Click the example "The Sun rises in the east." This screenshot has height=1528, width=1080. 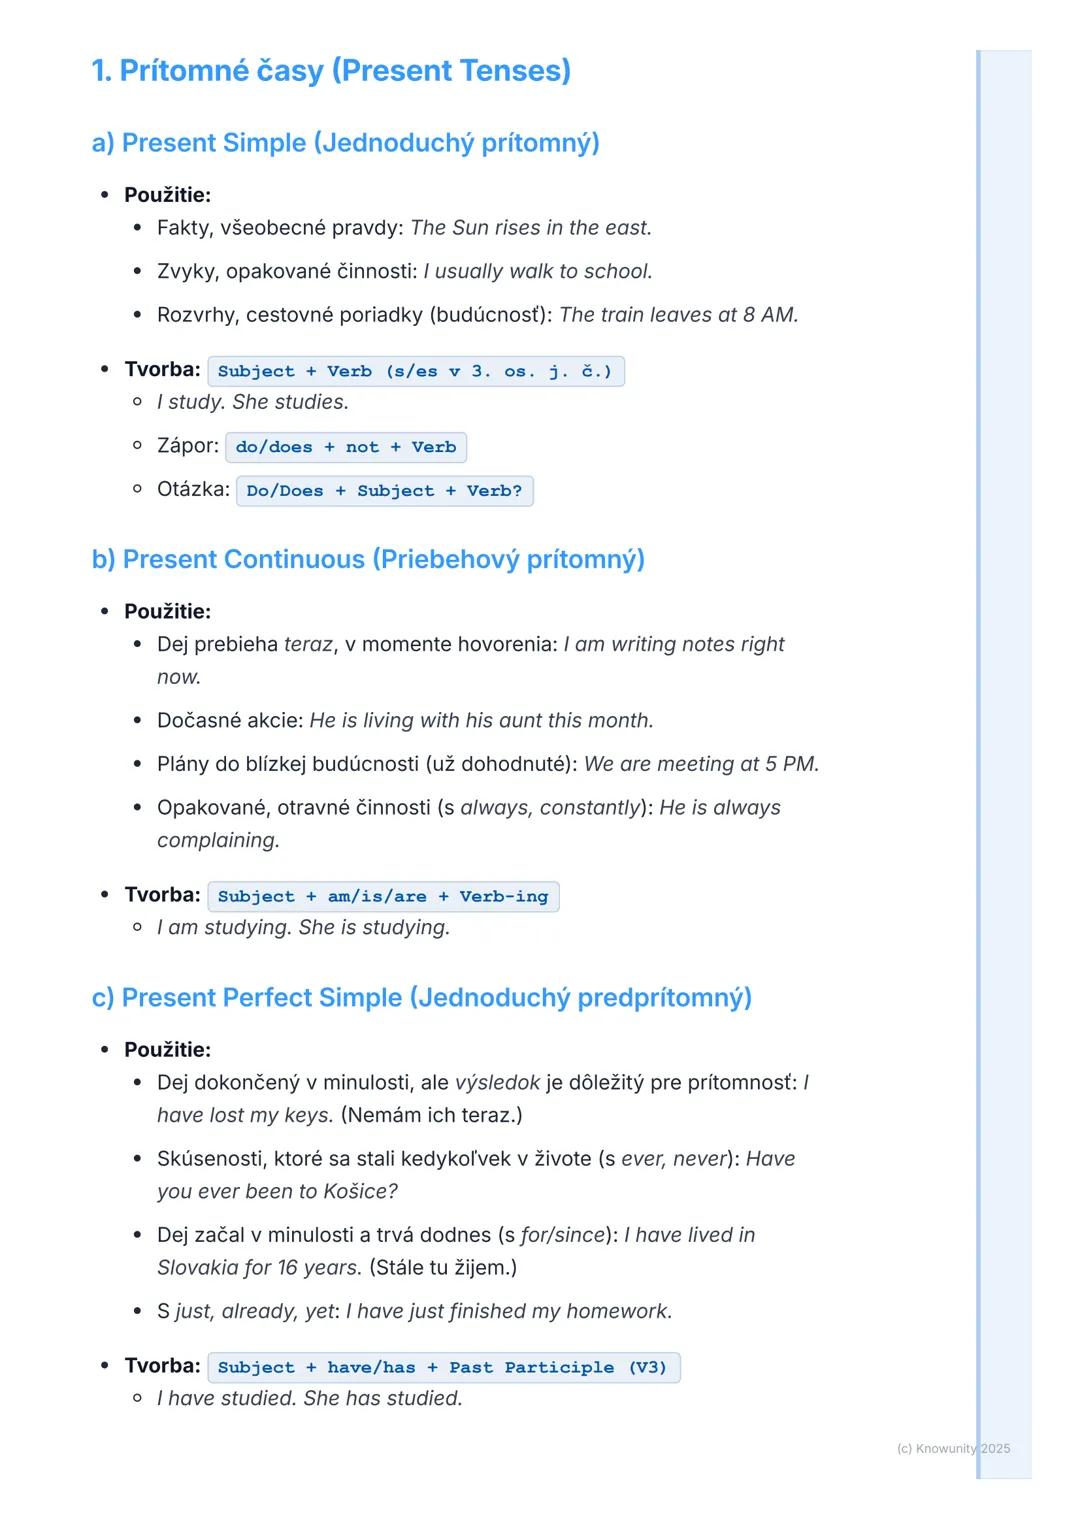pos(531,228)
